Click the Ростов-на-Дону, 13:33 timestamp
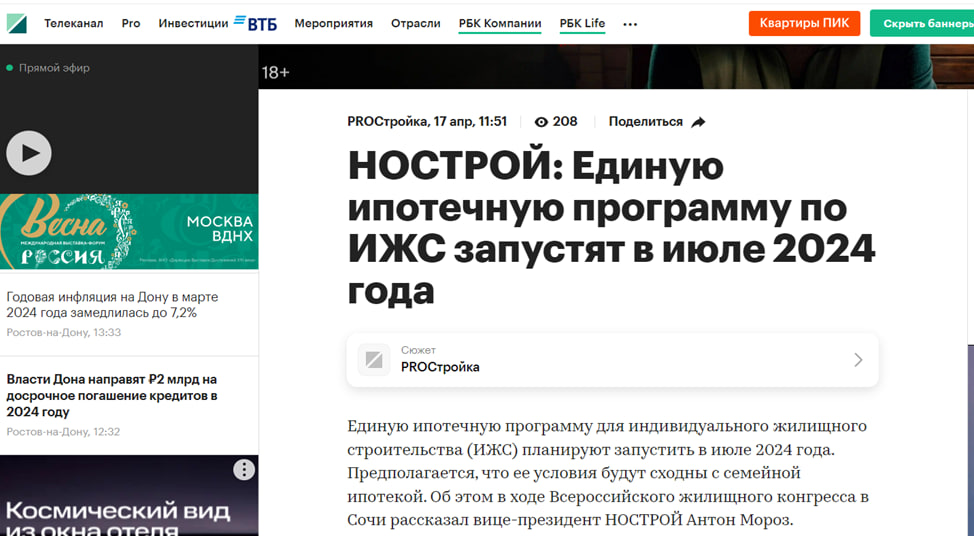This screenshot has width=974, height=536. point(64,332)
